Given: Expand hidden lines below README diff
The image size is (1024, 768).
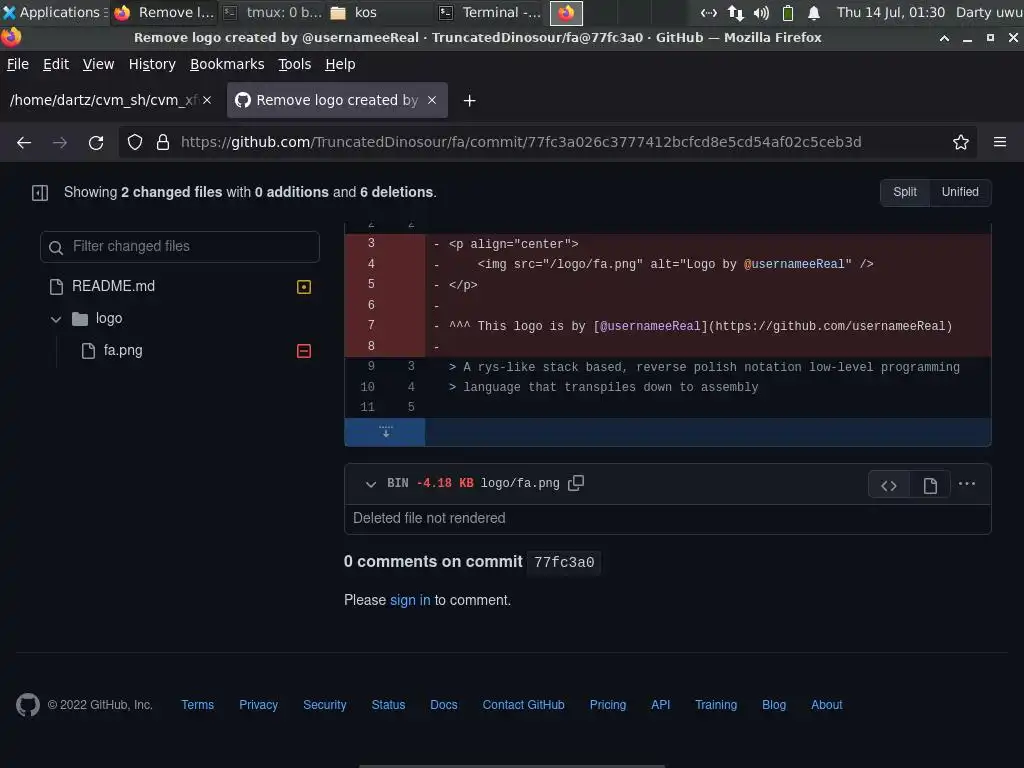Looking at the screenshot, I should pyautogui.click(x=385, y=432).
